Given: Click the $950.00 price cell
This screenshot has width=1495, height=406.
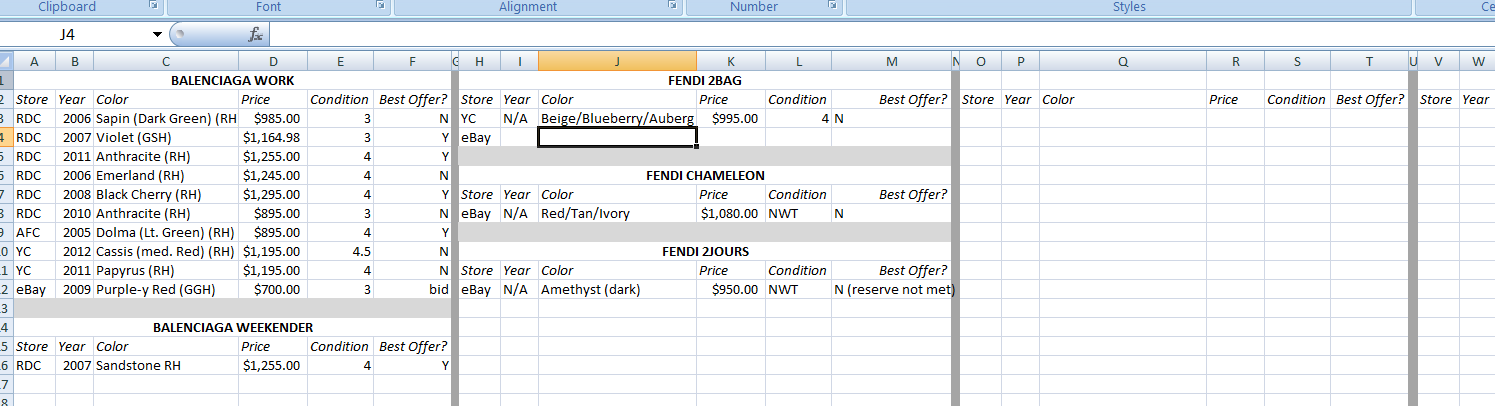Looking at the screenshot, I should [x=730, y=289].
